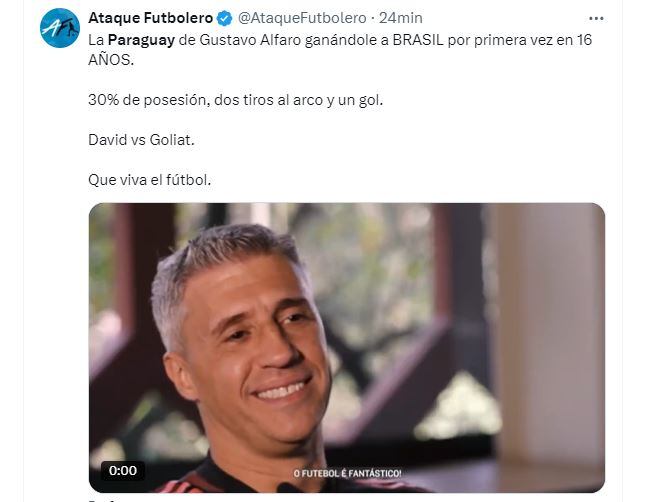Click the bold word Paraguay
Screen dimensions: 649x502
point(141,41)
